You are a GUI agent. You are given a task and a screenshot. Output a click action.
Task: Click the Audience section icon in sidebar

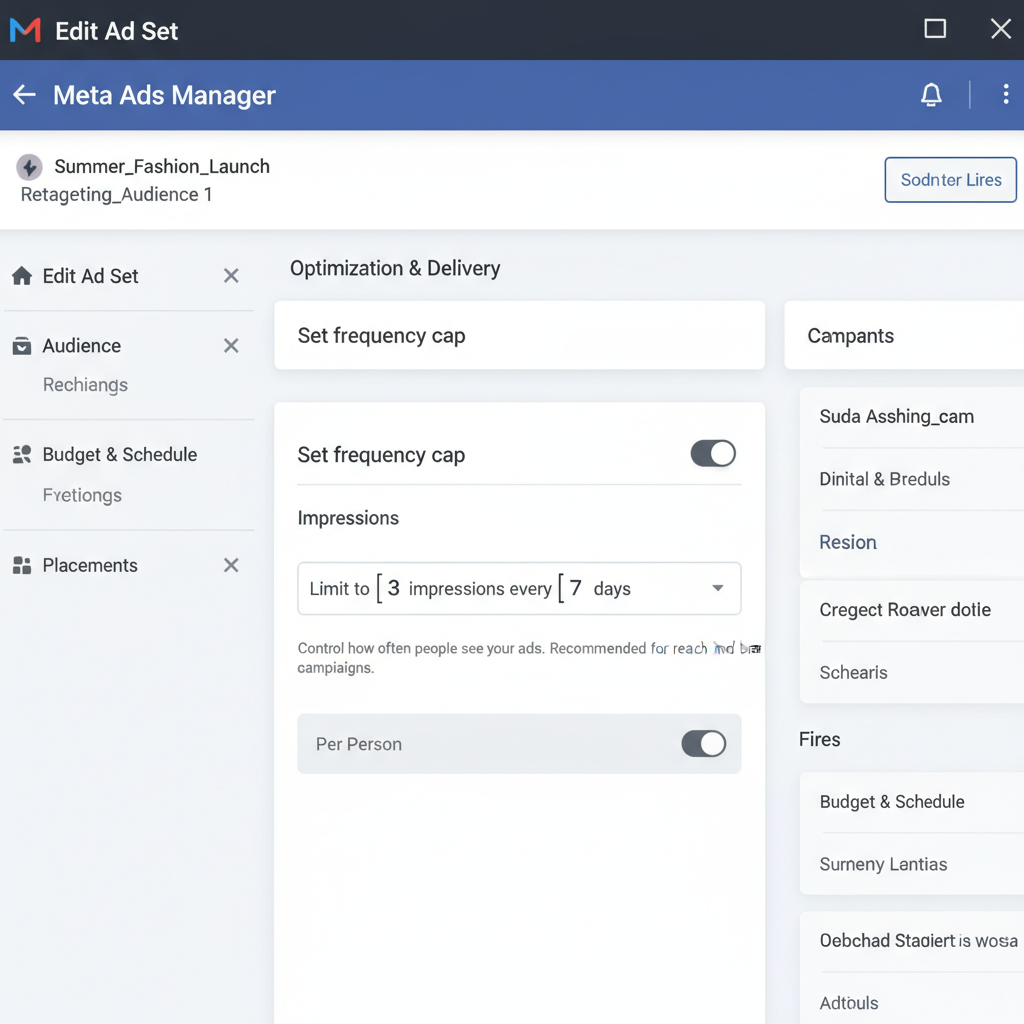21,346
